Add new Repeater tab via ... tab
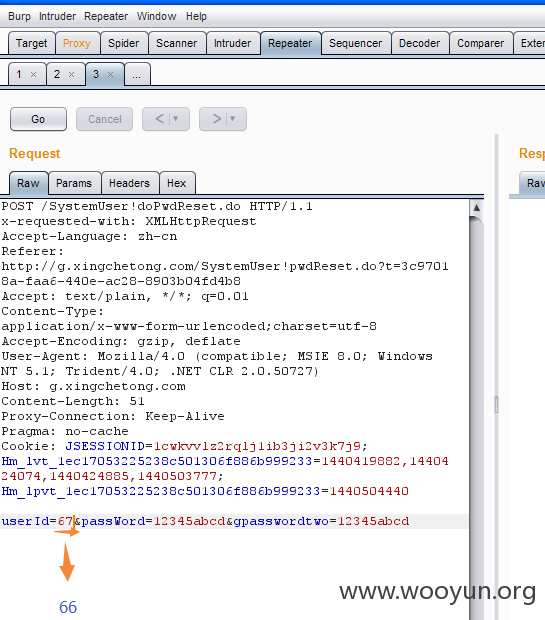 137,74
